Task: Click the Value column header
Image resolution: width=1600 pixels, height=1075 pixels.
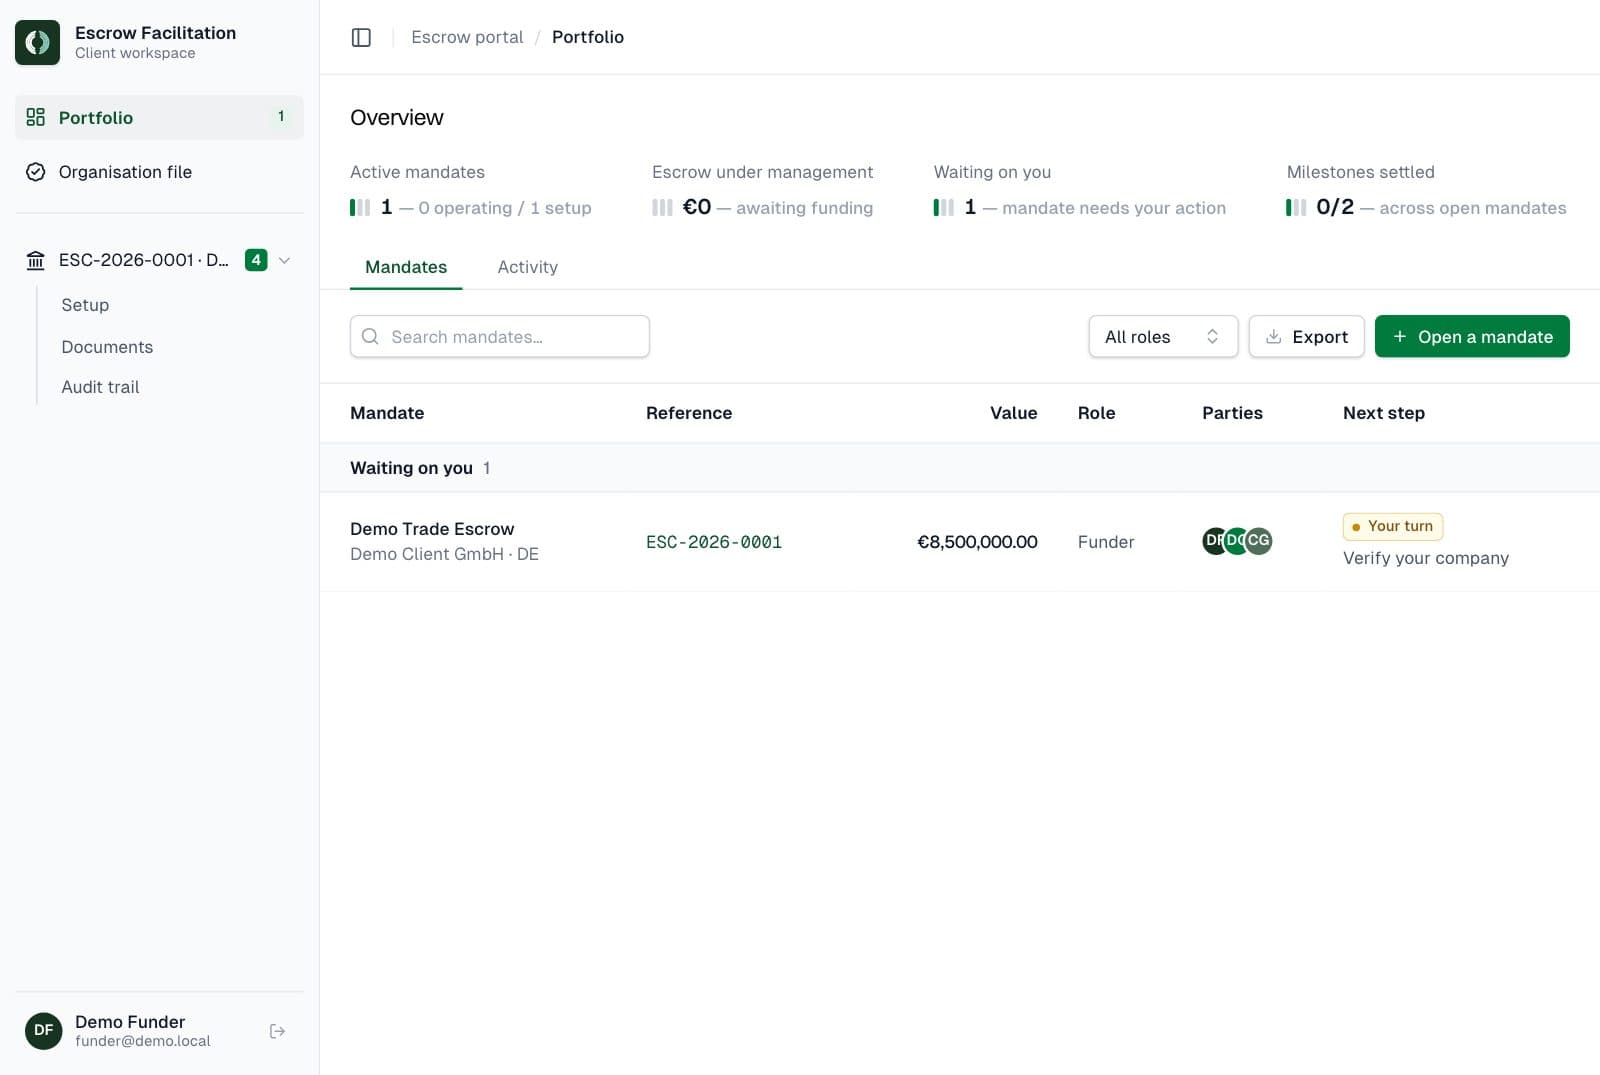Action: tap(1013, 413)
